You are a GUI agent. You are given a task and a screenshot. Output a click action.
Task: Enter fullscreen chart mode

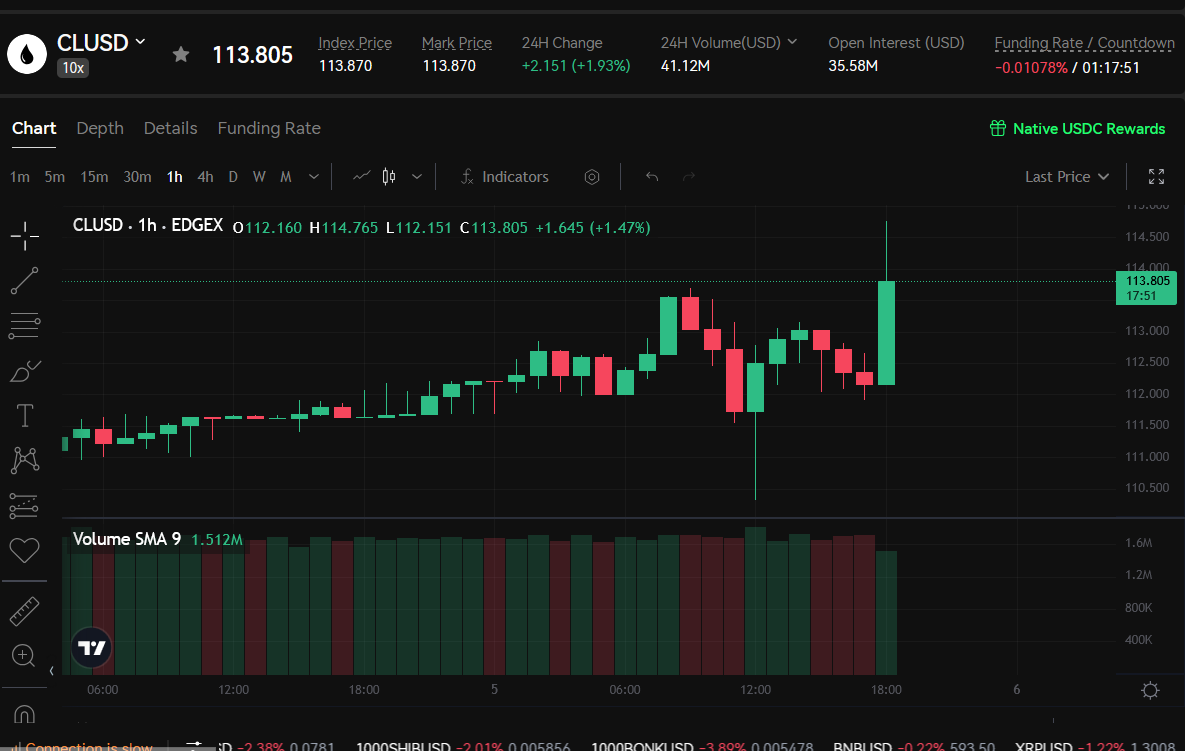1156,177
